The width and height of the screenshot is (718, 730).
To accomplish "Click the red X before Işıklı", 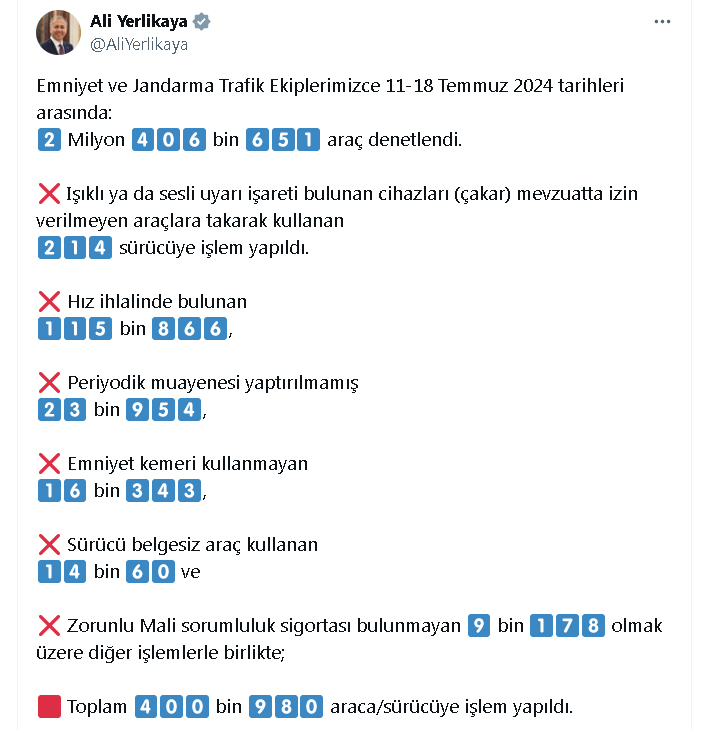I will (49, 194).
